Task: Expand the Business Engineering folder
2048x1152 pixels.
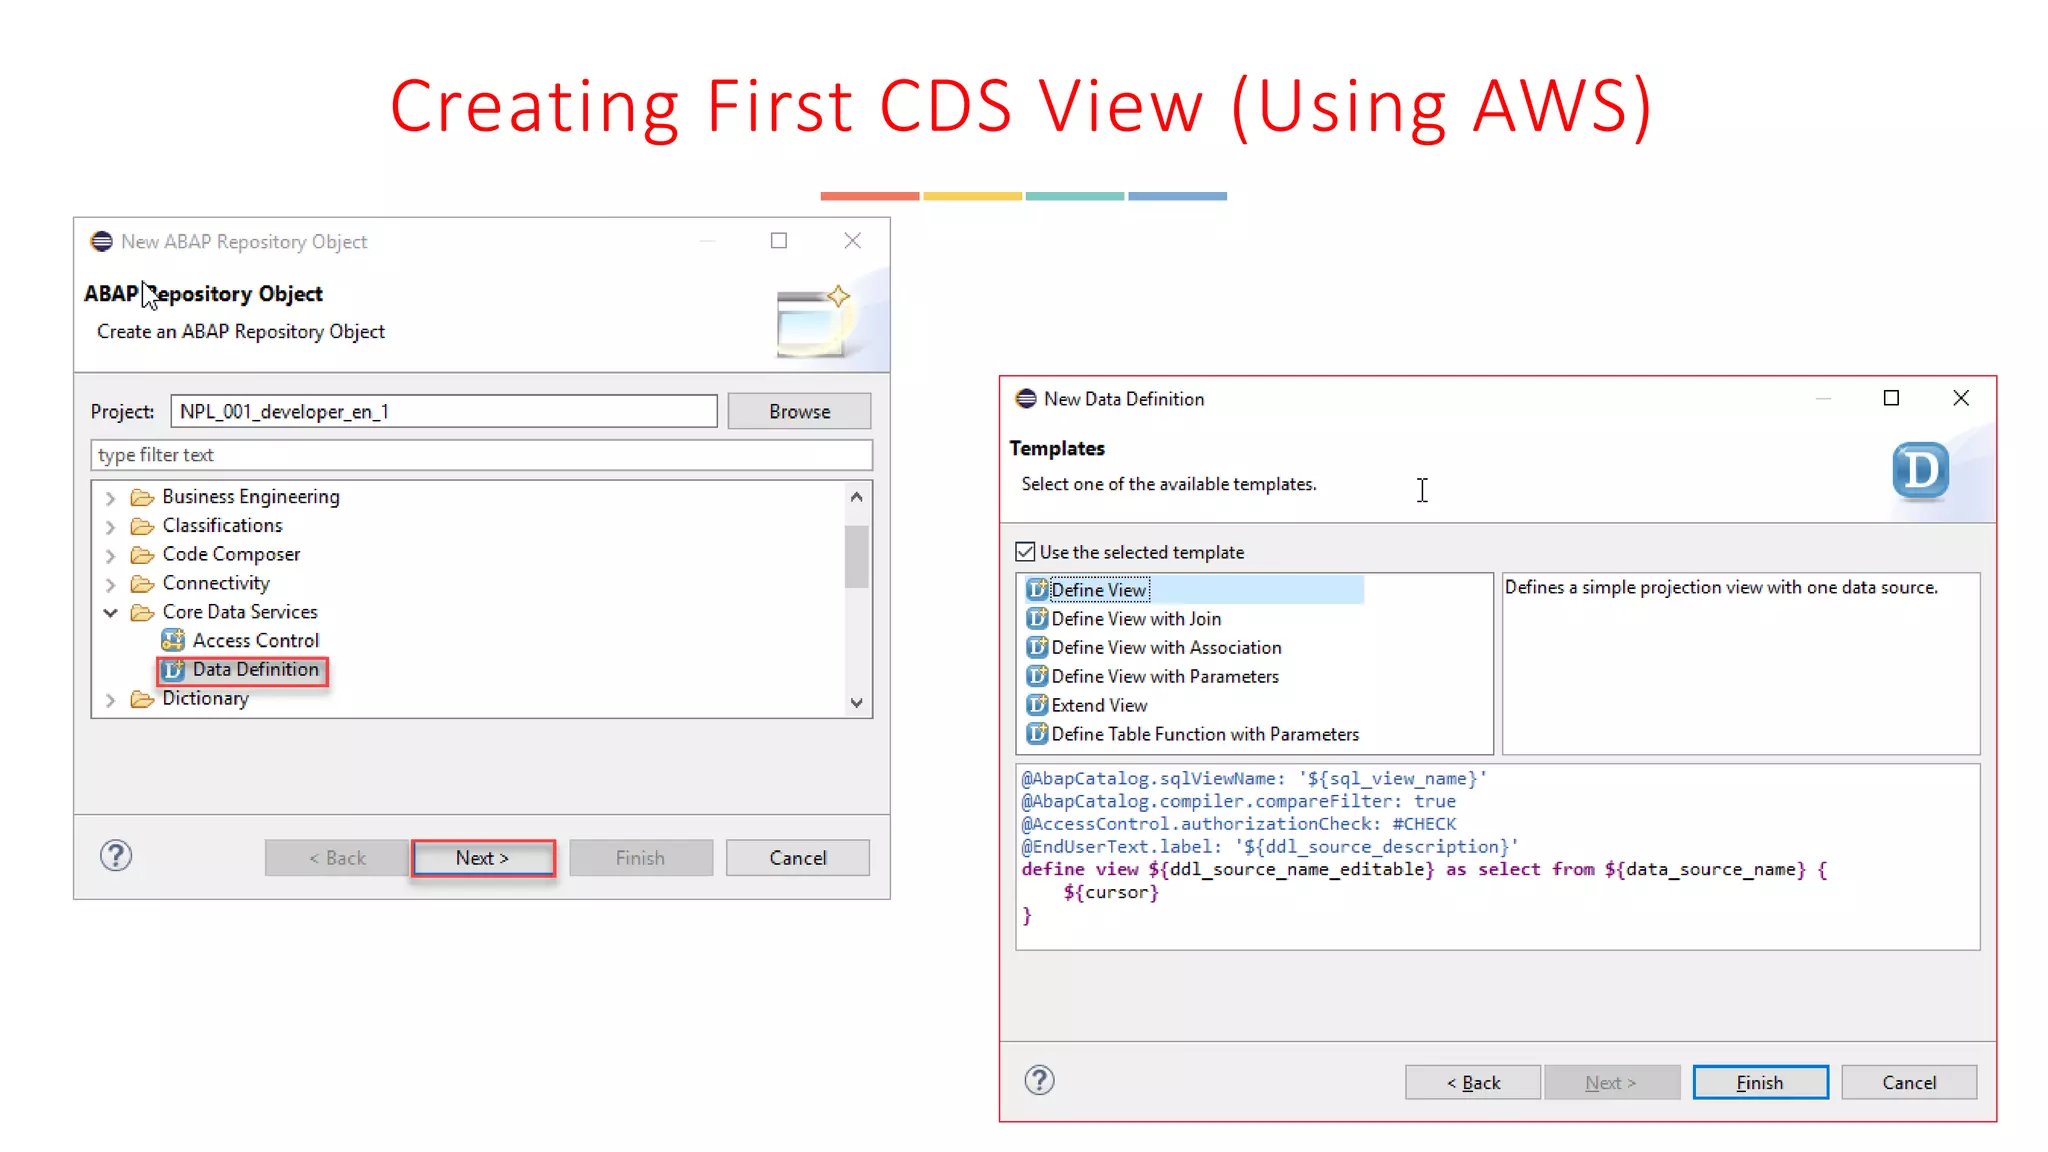Action: pos(111,497)
